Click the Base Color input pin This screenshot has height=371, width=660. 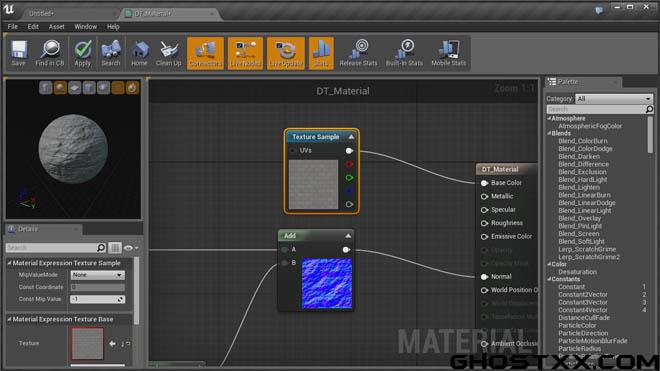tap(484, 183)
